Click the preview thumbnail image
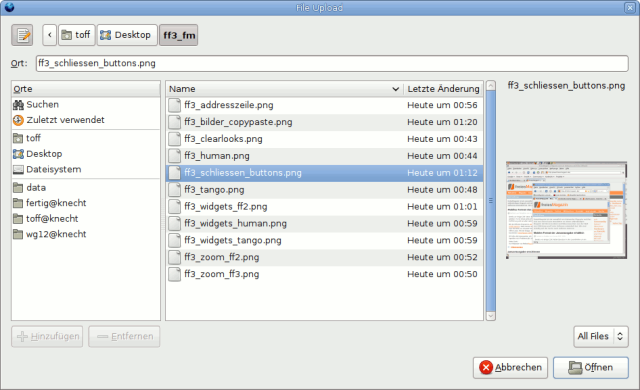 (567, 210)
